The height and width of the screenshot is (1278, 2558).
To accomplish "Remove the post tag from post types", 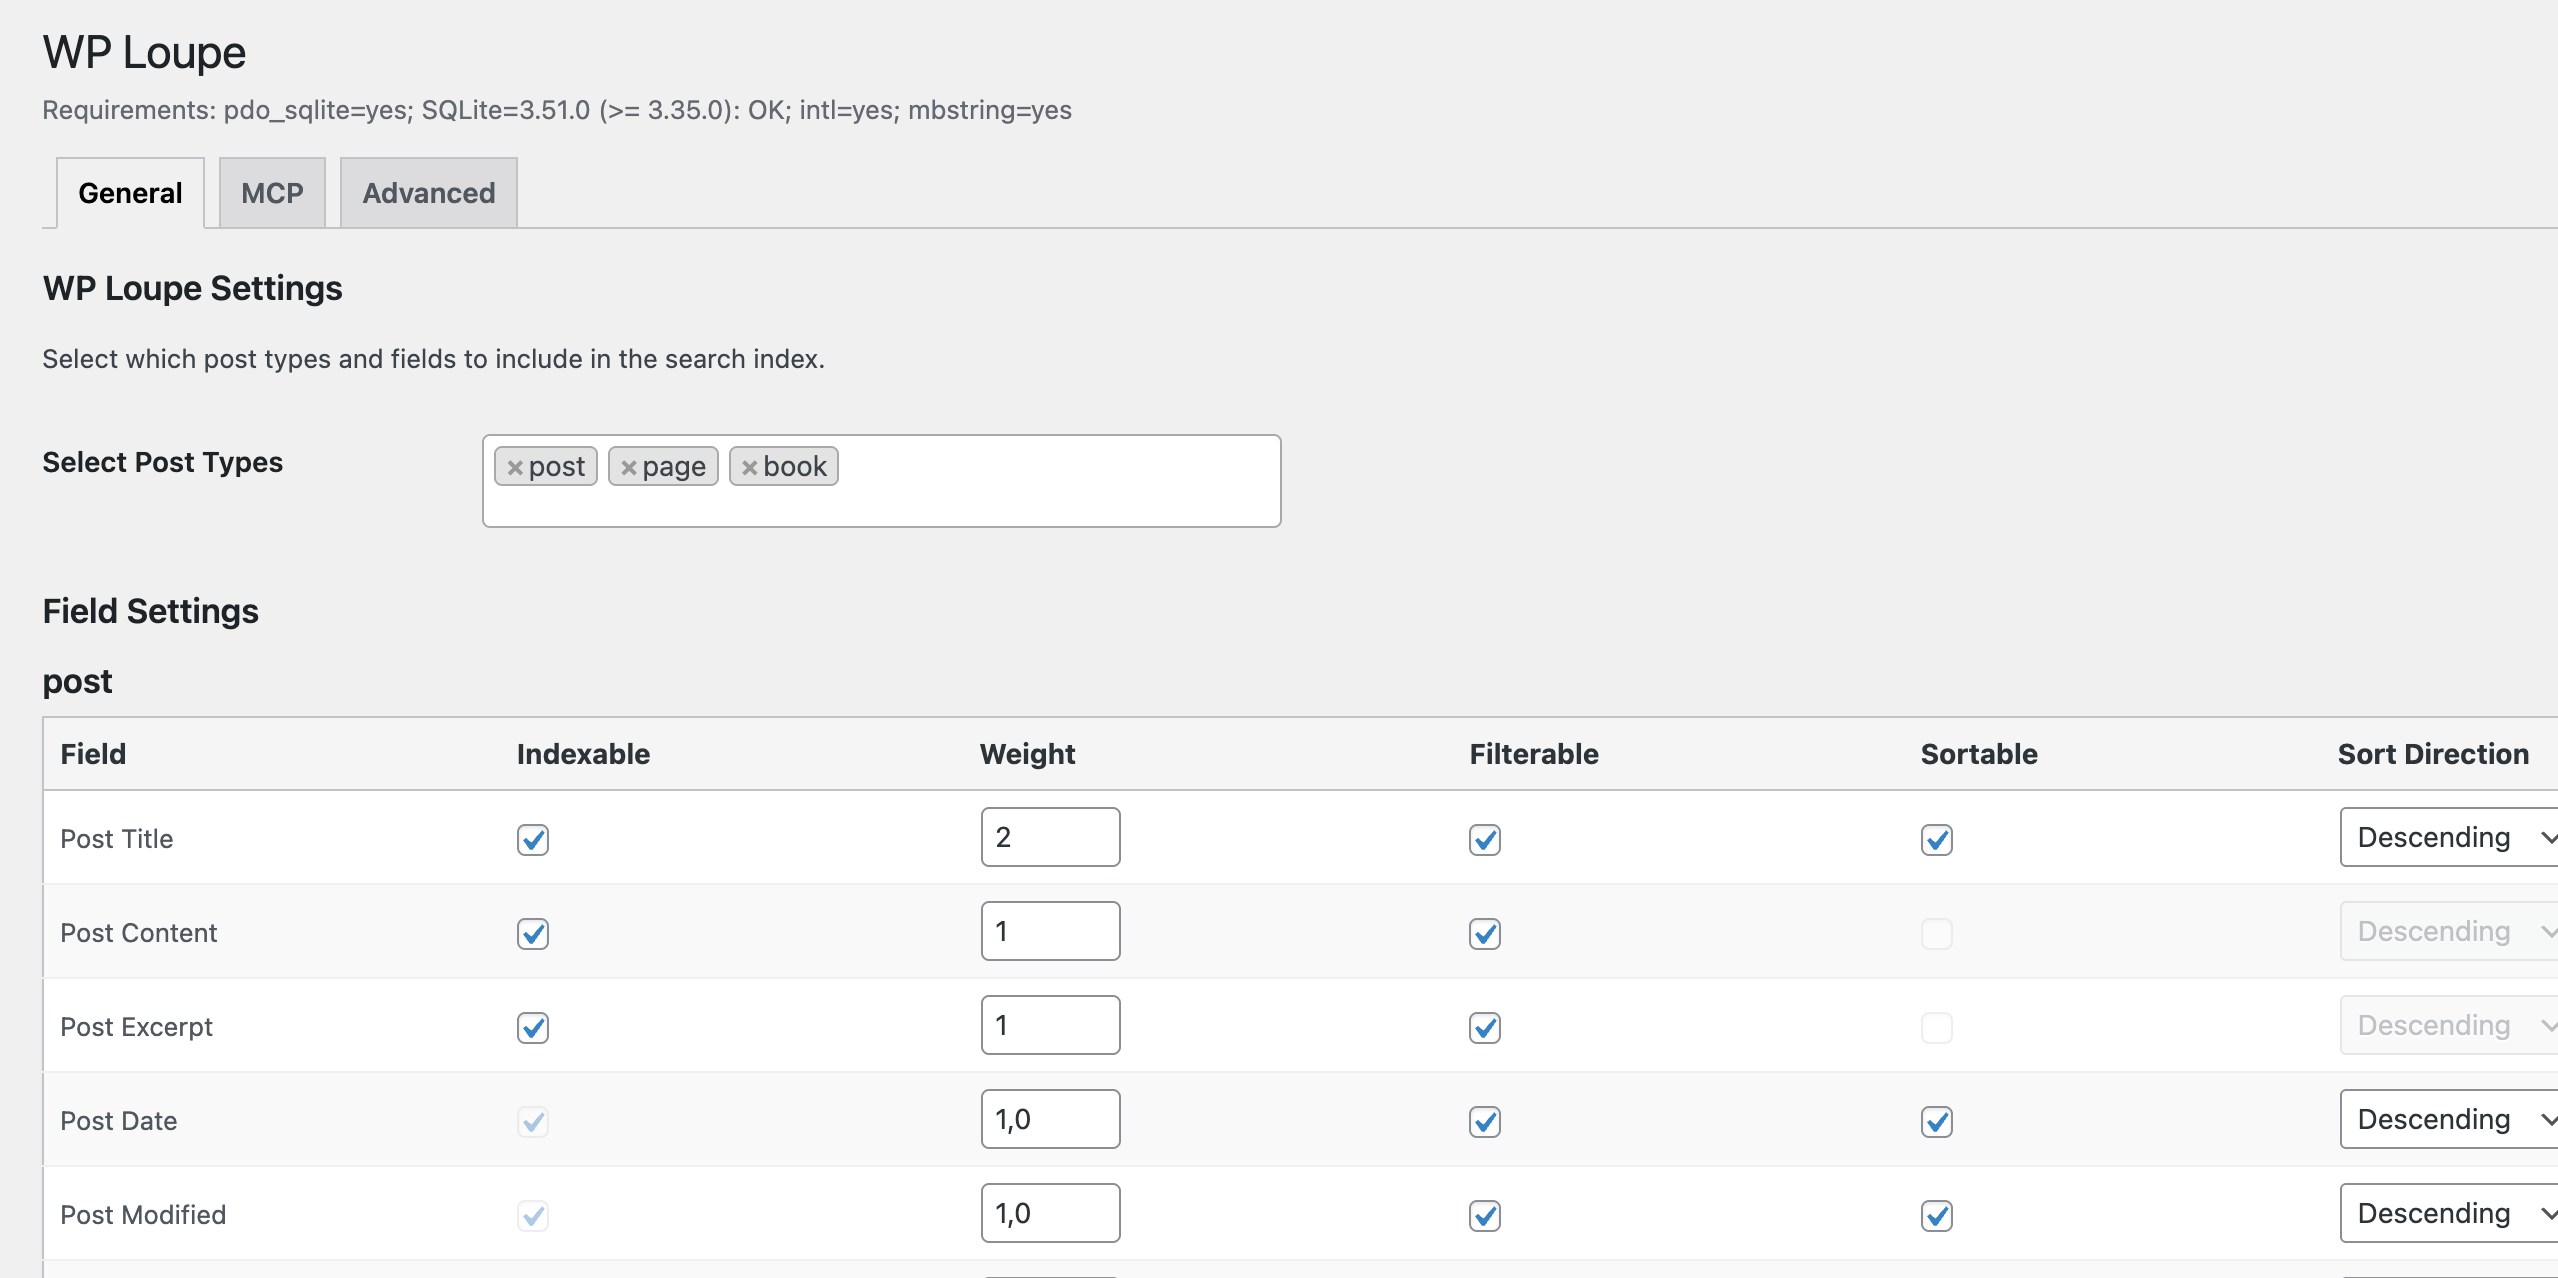I will point(515,467).
